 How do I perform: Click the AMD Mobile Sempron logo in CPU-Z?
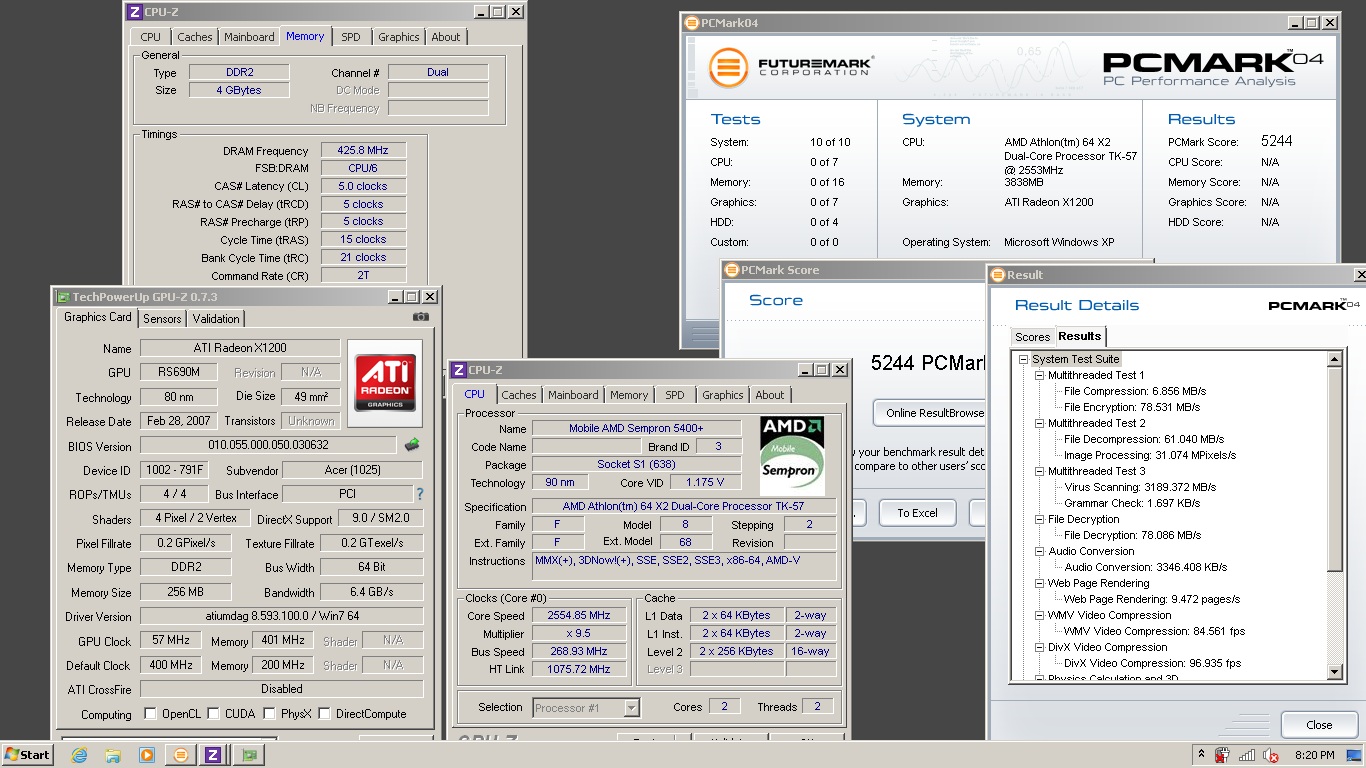793,456
